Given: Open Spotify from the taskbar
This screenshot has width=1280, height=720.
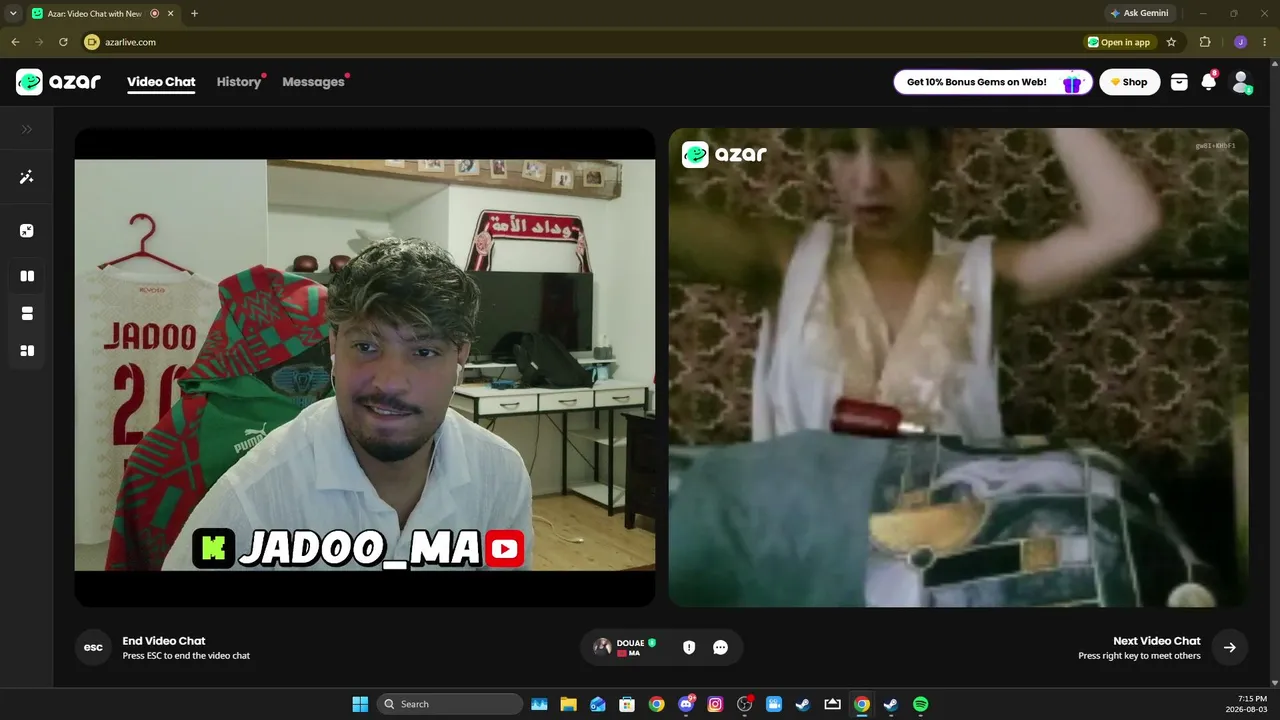Looking at the screenshot, I should 921,704.
